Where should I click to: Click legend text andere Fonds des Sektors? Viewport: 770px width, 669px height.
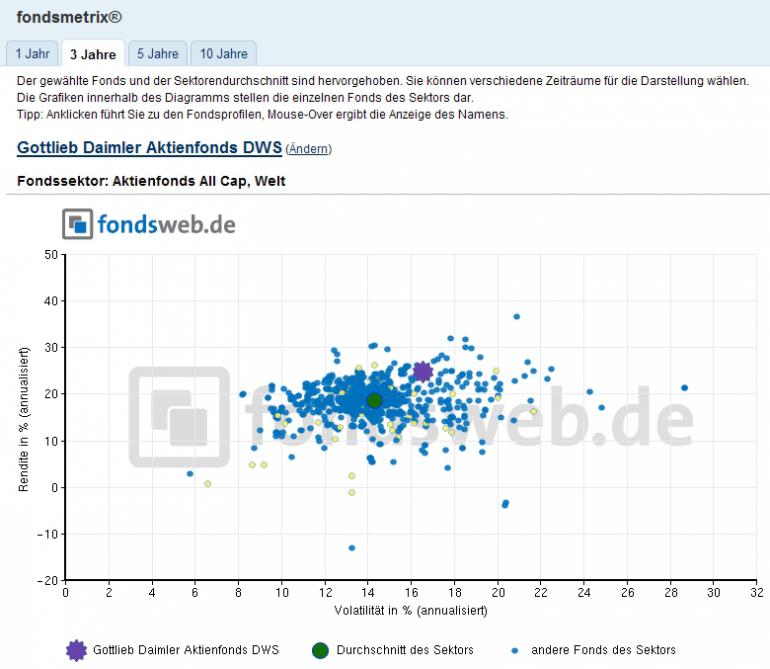point(604,650)
